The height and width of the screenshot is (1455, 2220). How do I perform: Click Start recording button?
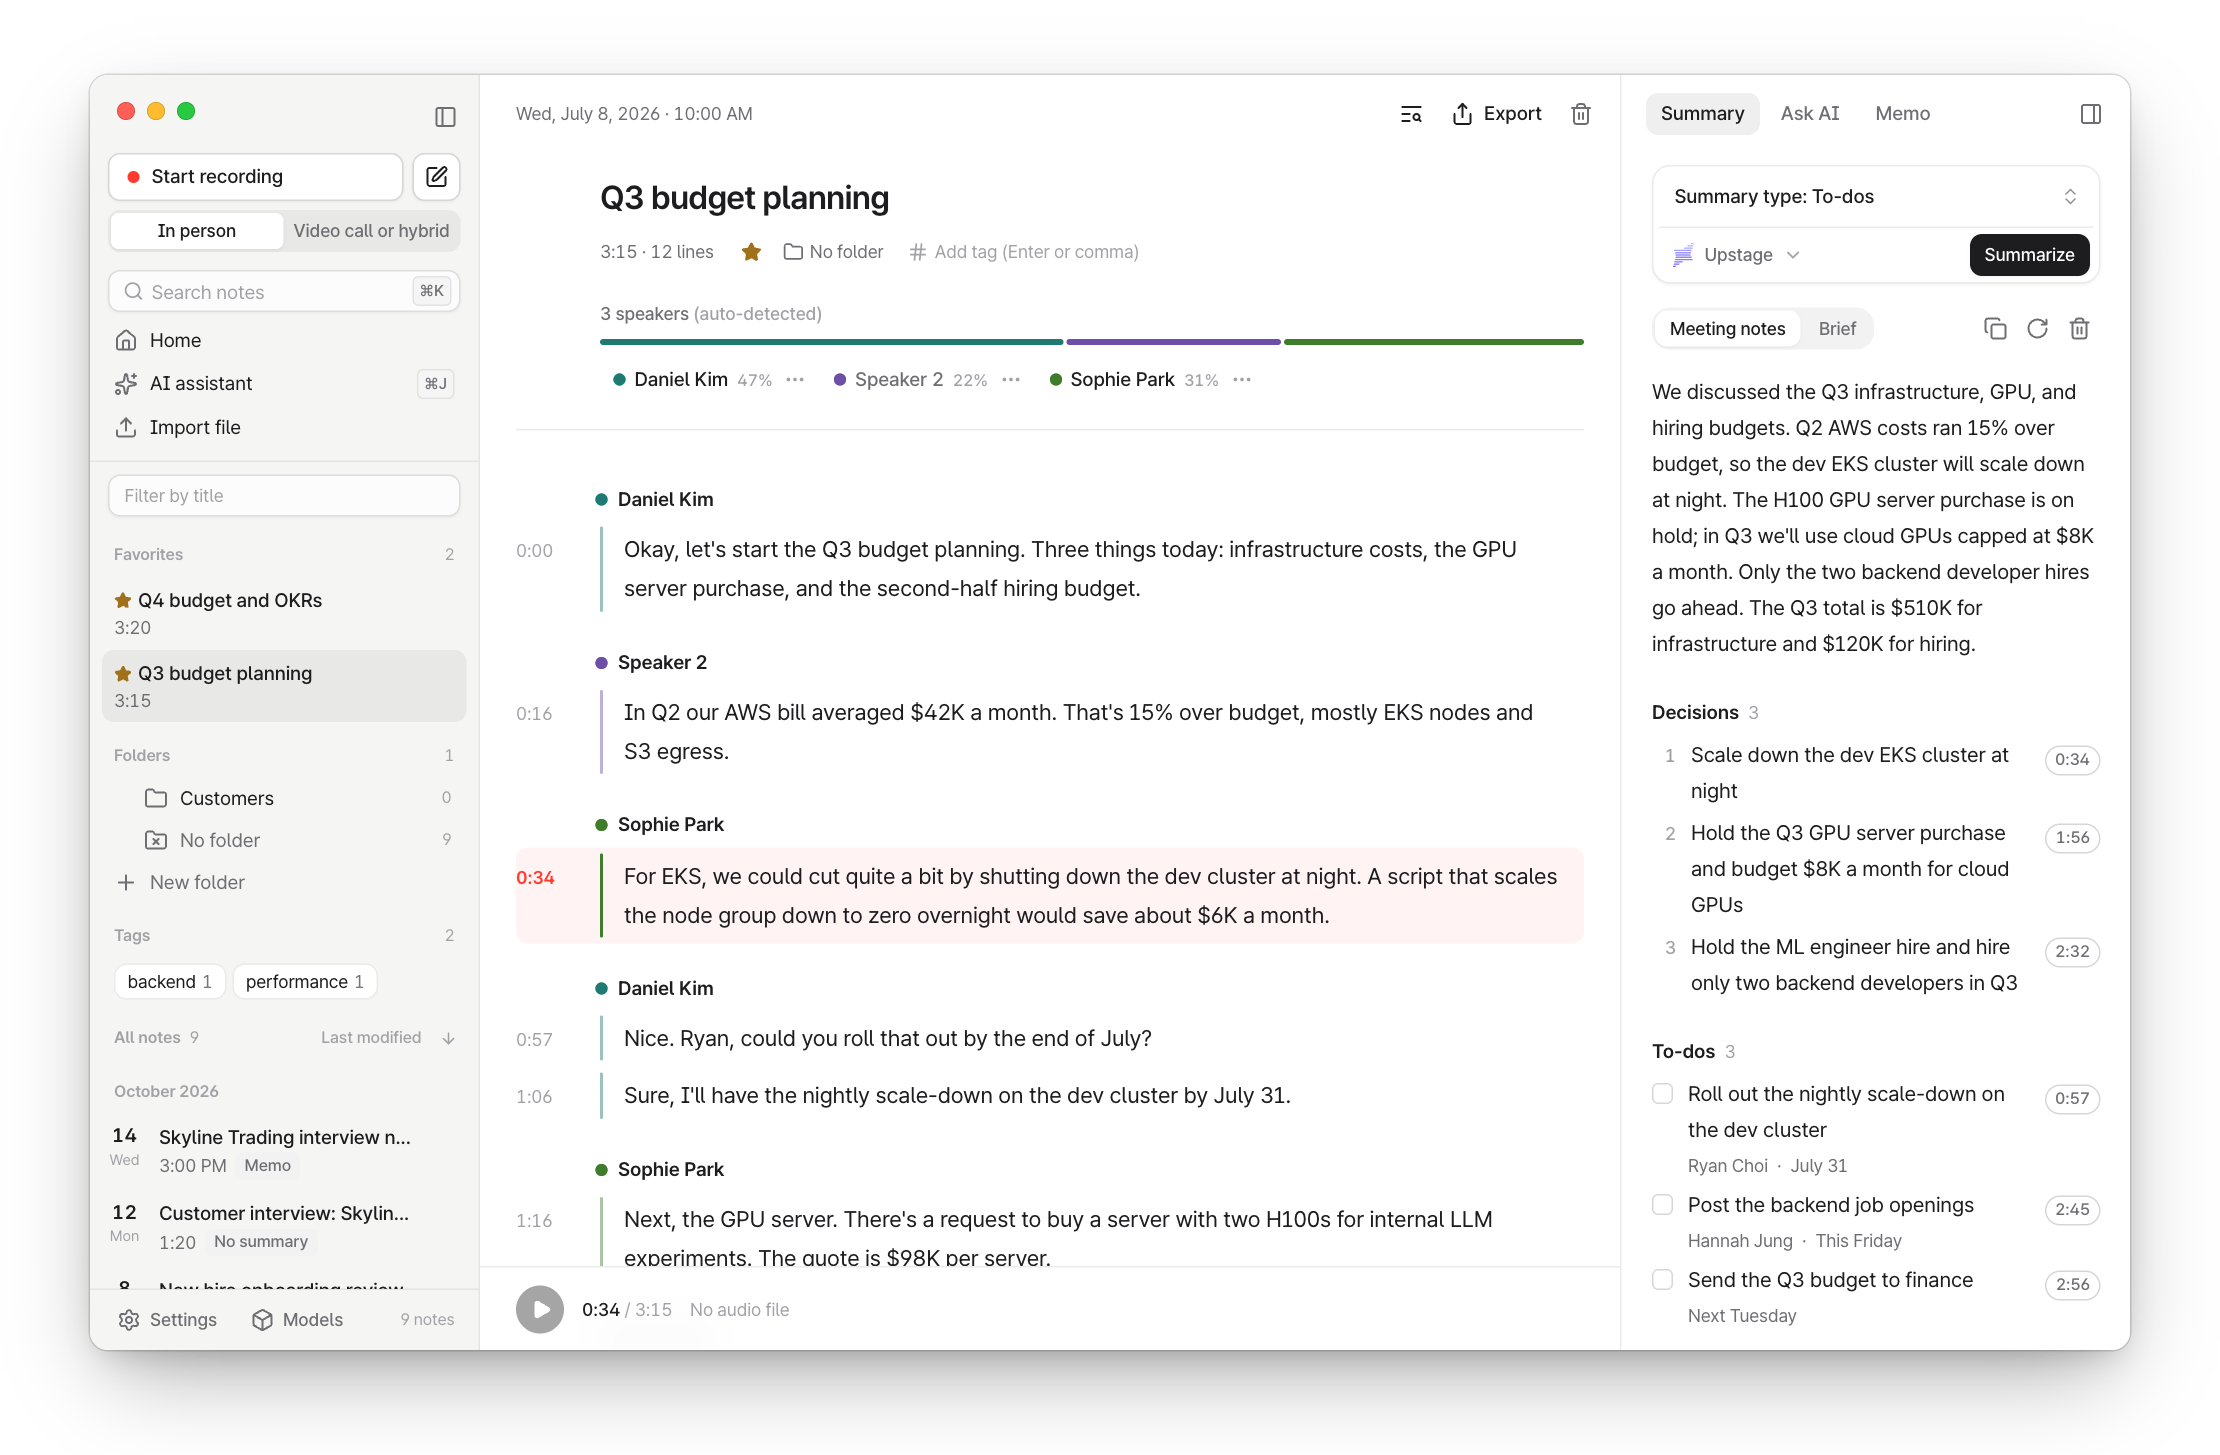coord(256,177)
